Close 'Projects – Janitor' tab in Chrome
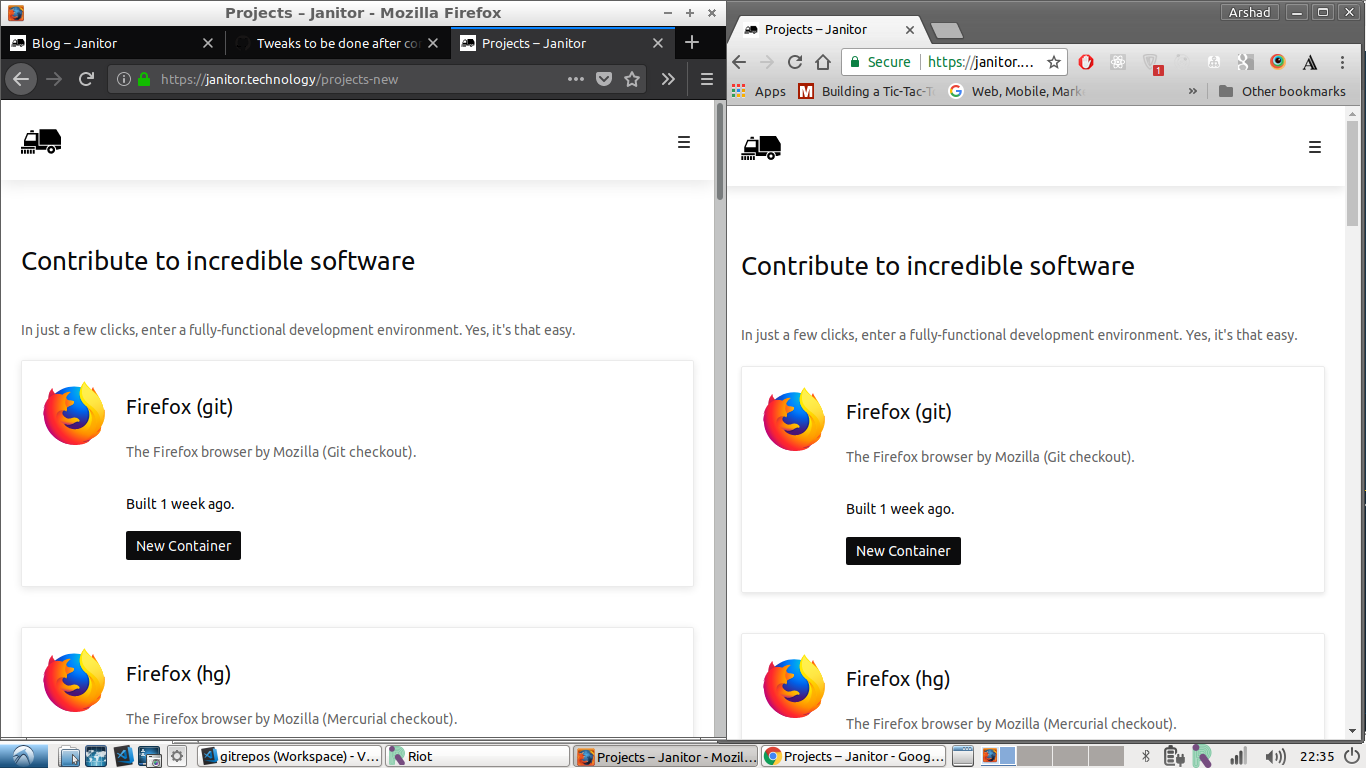The width and height of the screenshot is (1366, 768). (910, 30)
